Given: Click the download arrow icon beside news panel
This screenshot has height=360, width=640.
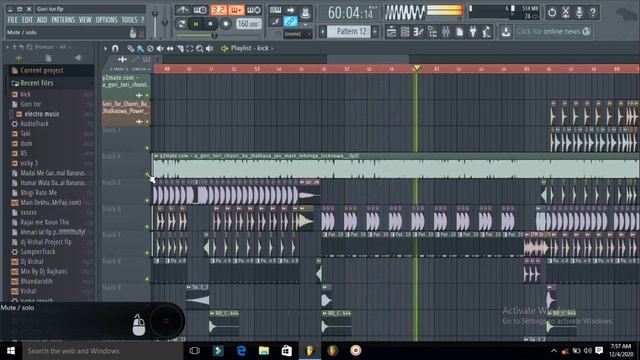Looking at the screenshot, I should (x=506, y=31).
